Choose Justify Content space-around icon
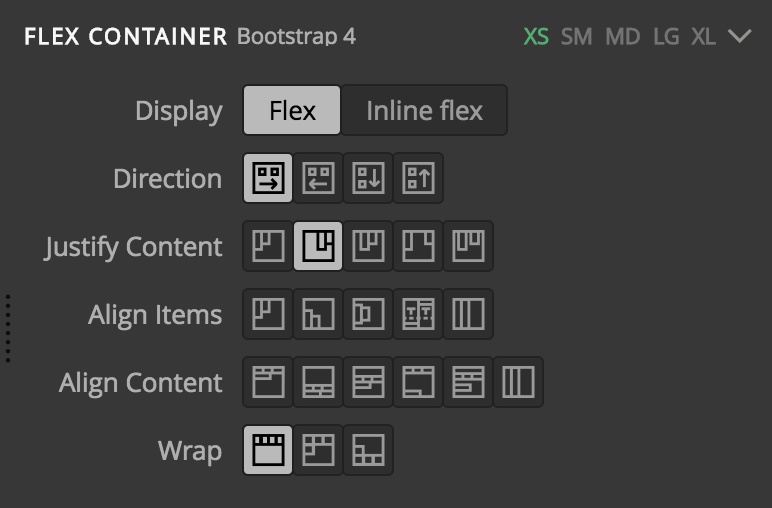The height and width of the screenshot is (508, 772). tap(468, 246)
